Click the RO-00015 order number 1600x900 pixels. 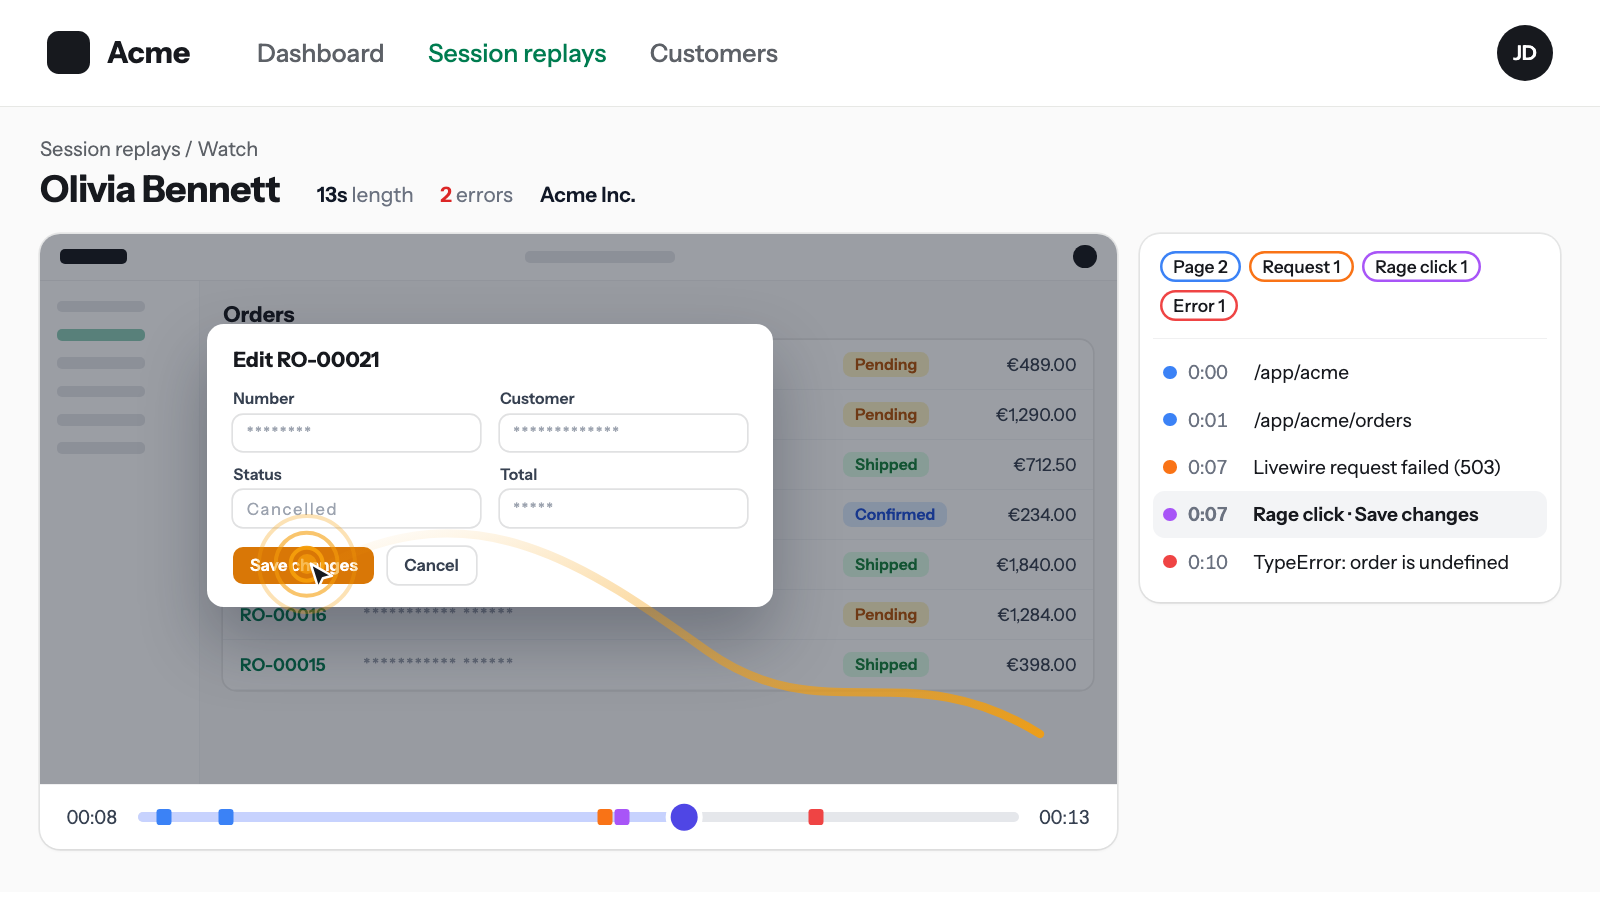tap(283, 664)
